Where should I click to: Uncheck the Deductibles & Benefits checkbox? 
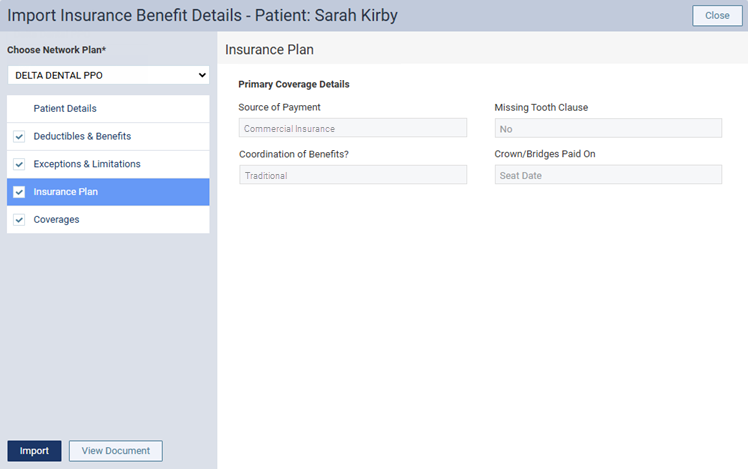tap(19, 136)
